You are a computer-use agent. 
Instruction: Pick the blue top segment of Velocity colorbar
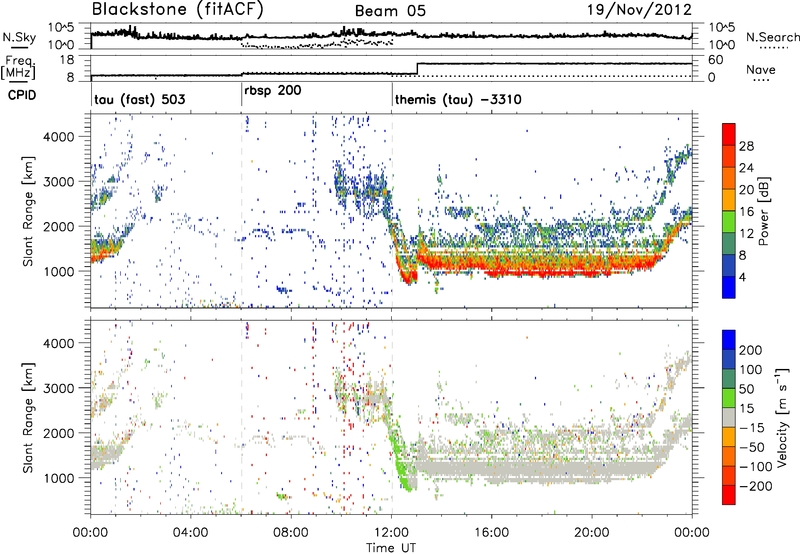(729, 340)
